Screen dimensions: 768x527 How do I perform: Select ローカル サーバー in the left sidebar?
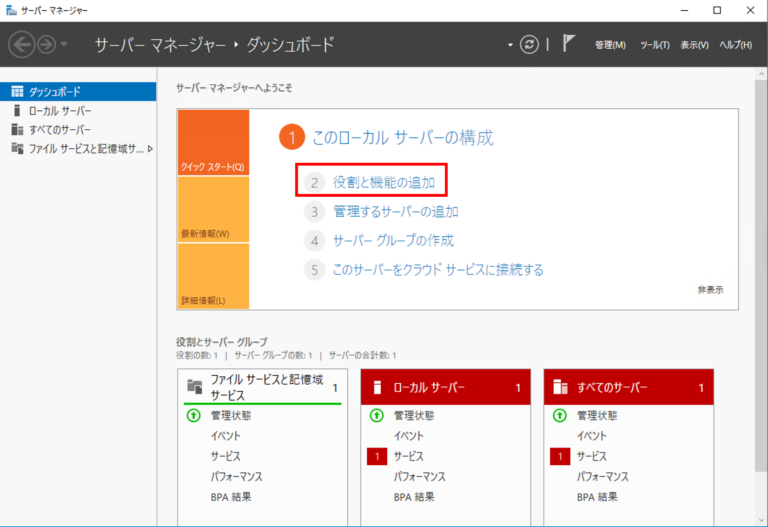78,111
